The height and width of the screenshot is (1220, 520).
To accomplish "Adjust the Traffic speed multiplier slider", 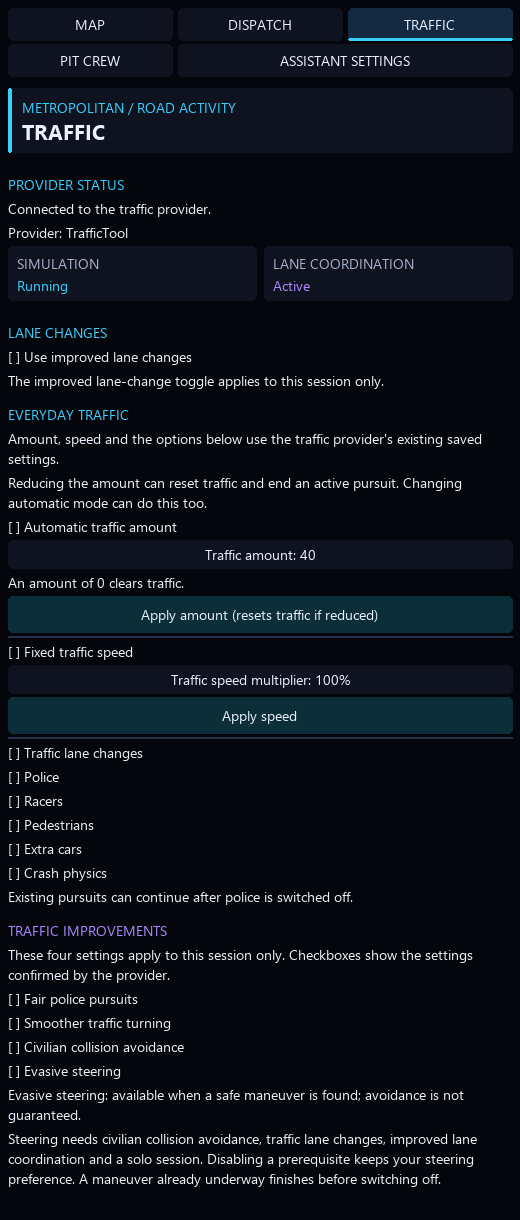I will pos(260,680).
